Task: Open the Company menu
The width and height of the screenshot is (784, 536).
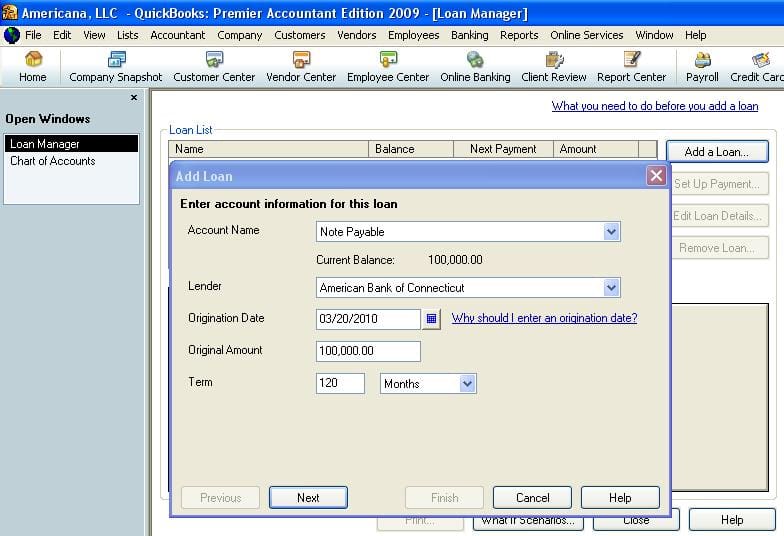Action: pos(240,35)
